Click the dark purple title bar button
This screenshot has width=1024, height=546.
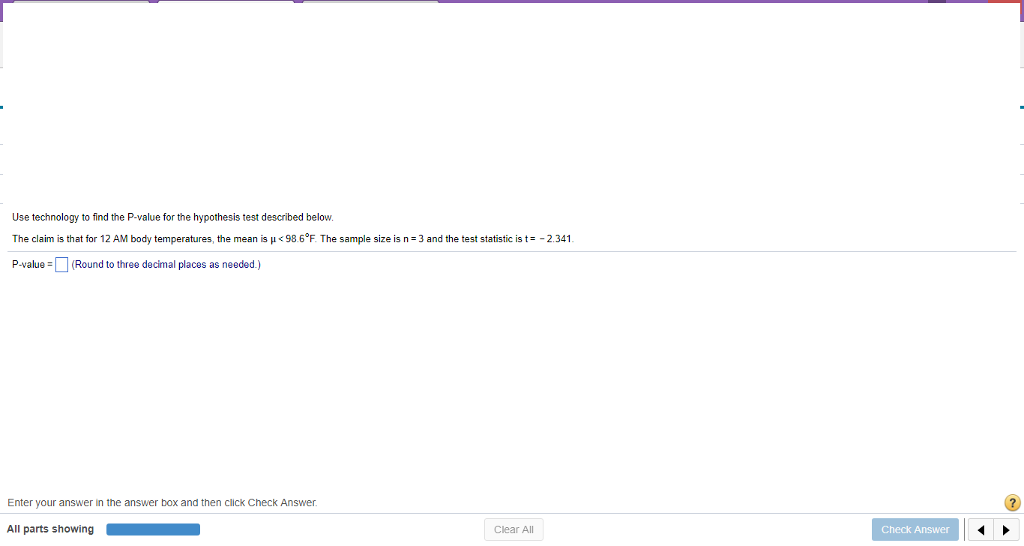tap(936, 1)
